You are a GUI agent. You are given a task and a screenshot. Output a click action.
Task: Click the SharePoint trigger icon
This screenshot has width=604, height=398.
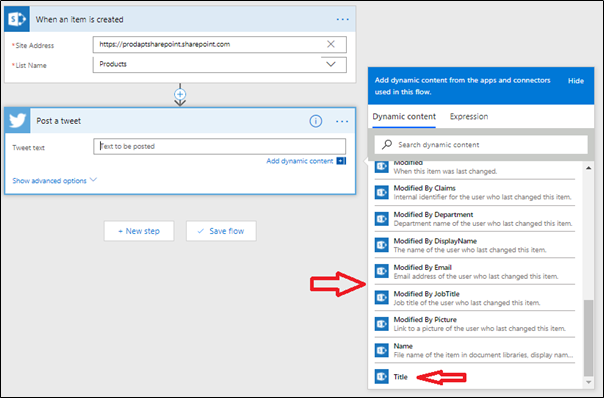coord(17,19)
